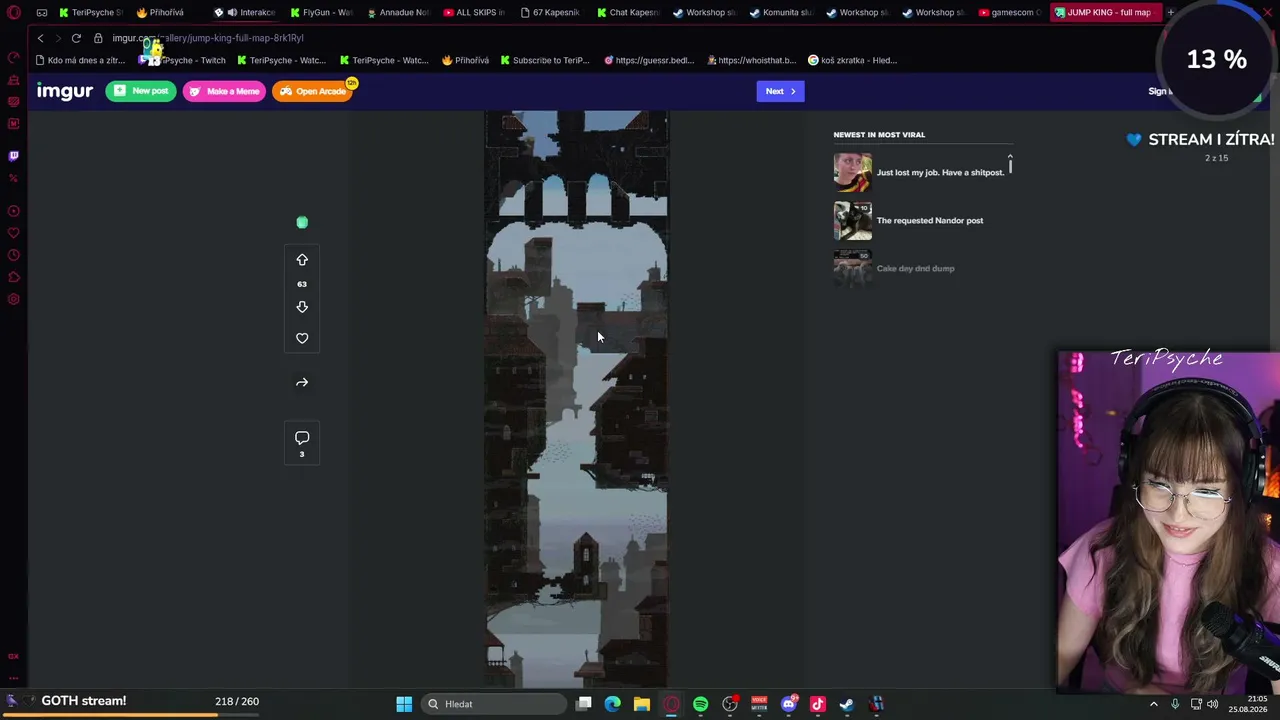Viewport: 1280px width, 720px height.
Task: Open the Komunita tab
Action: tap(781, 13)
